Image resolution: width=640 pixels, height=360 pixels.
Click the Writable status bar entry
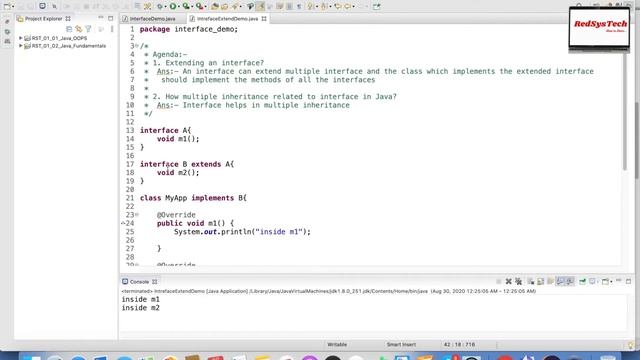[x=337, y=344]
